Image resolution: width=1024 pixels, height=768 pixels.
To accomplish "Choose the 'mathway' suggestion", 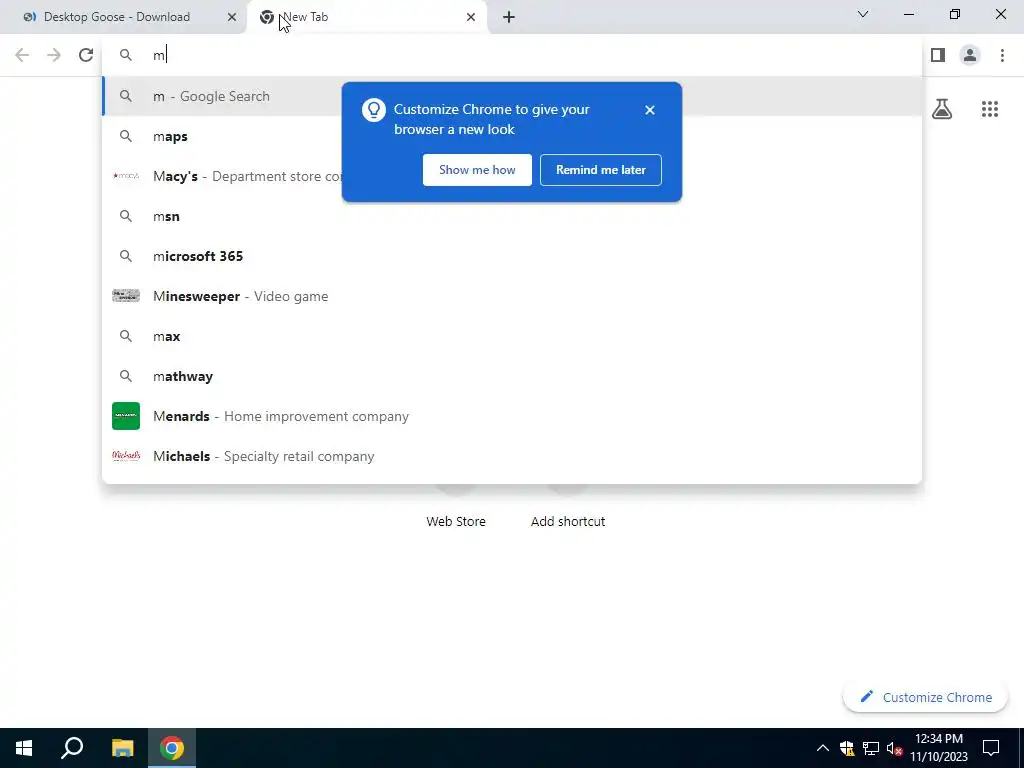I will pos(512,376).
